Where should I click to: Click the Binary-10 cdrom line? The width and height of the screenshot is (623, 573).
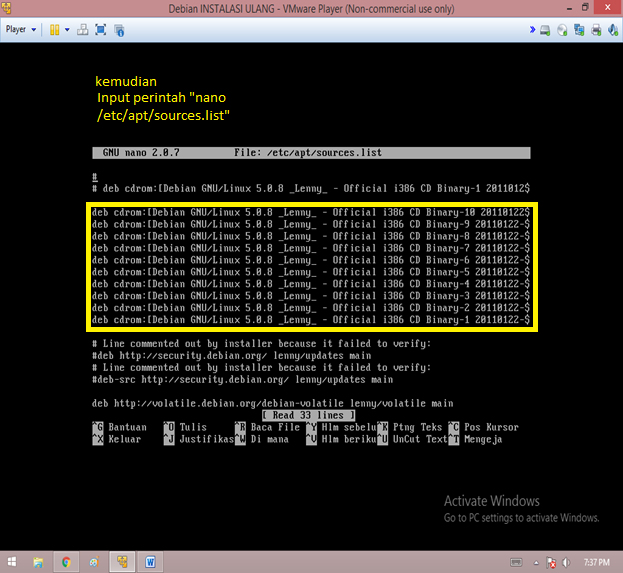[x=311, y=213]
